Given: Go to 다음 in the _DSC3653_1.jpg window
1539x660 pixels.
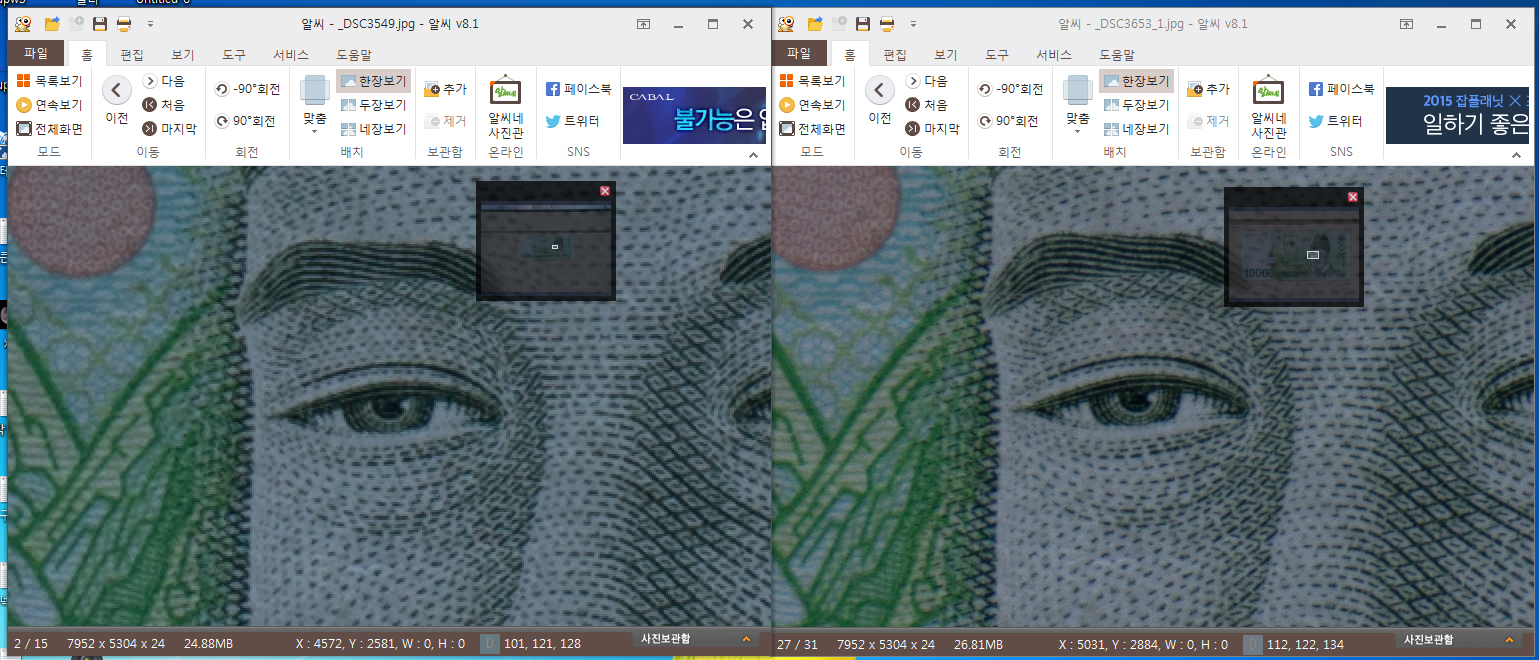Looking at the screenshot, I should click(x=927, y=81).
